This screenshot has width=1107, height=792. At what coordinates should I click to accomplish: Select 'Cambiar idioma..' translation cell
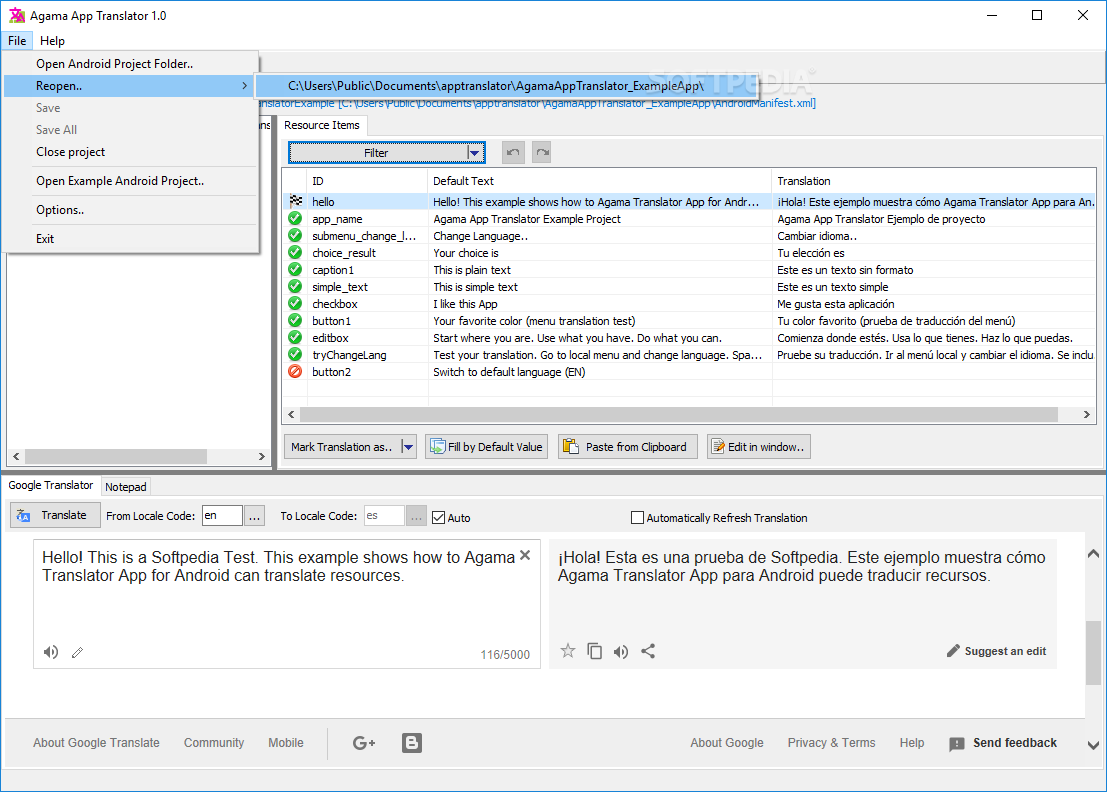point(933,236)
